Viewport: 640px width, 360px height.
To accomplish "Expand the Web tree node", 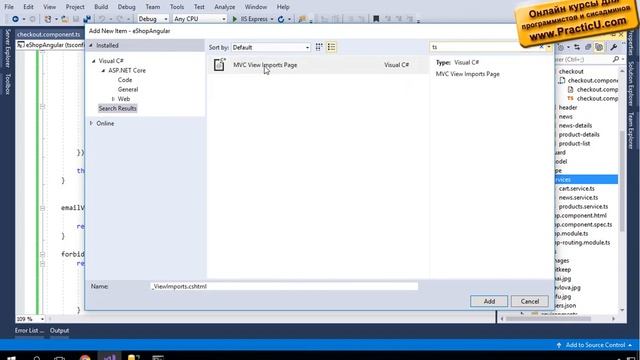I will coord(113,99).
